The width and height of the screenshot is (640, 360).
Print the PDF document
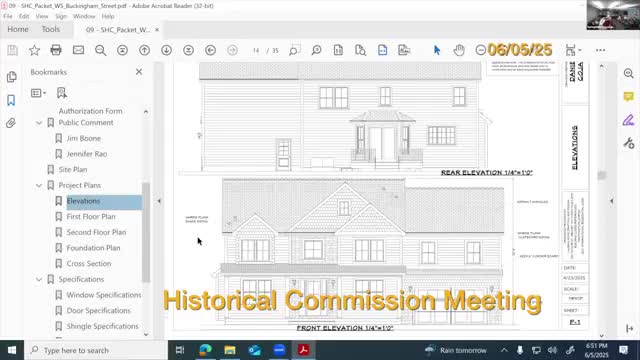(x=56, y=50)
